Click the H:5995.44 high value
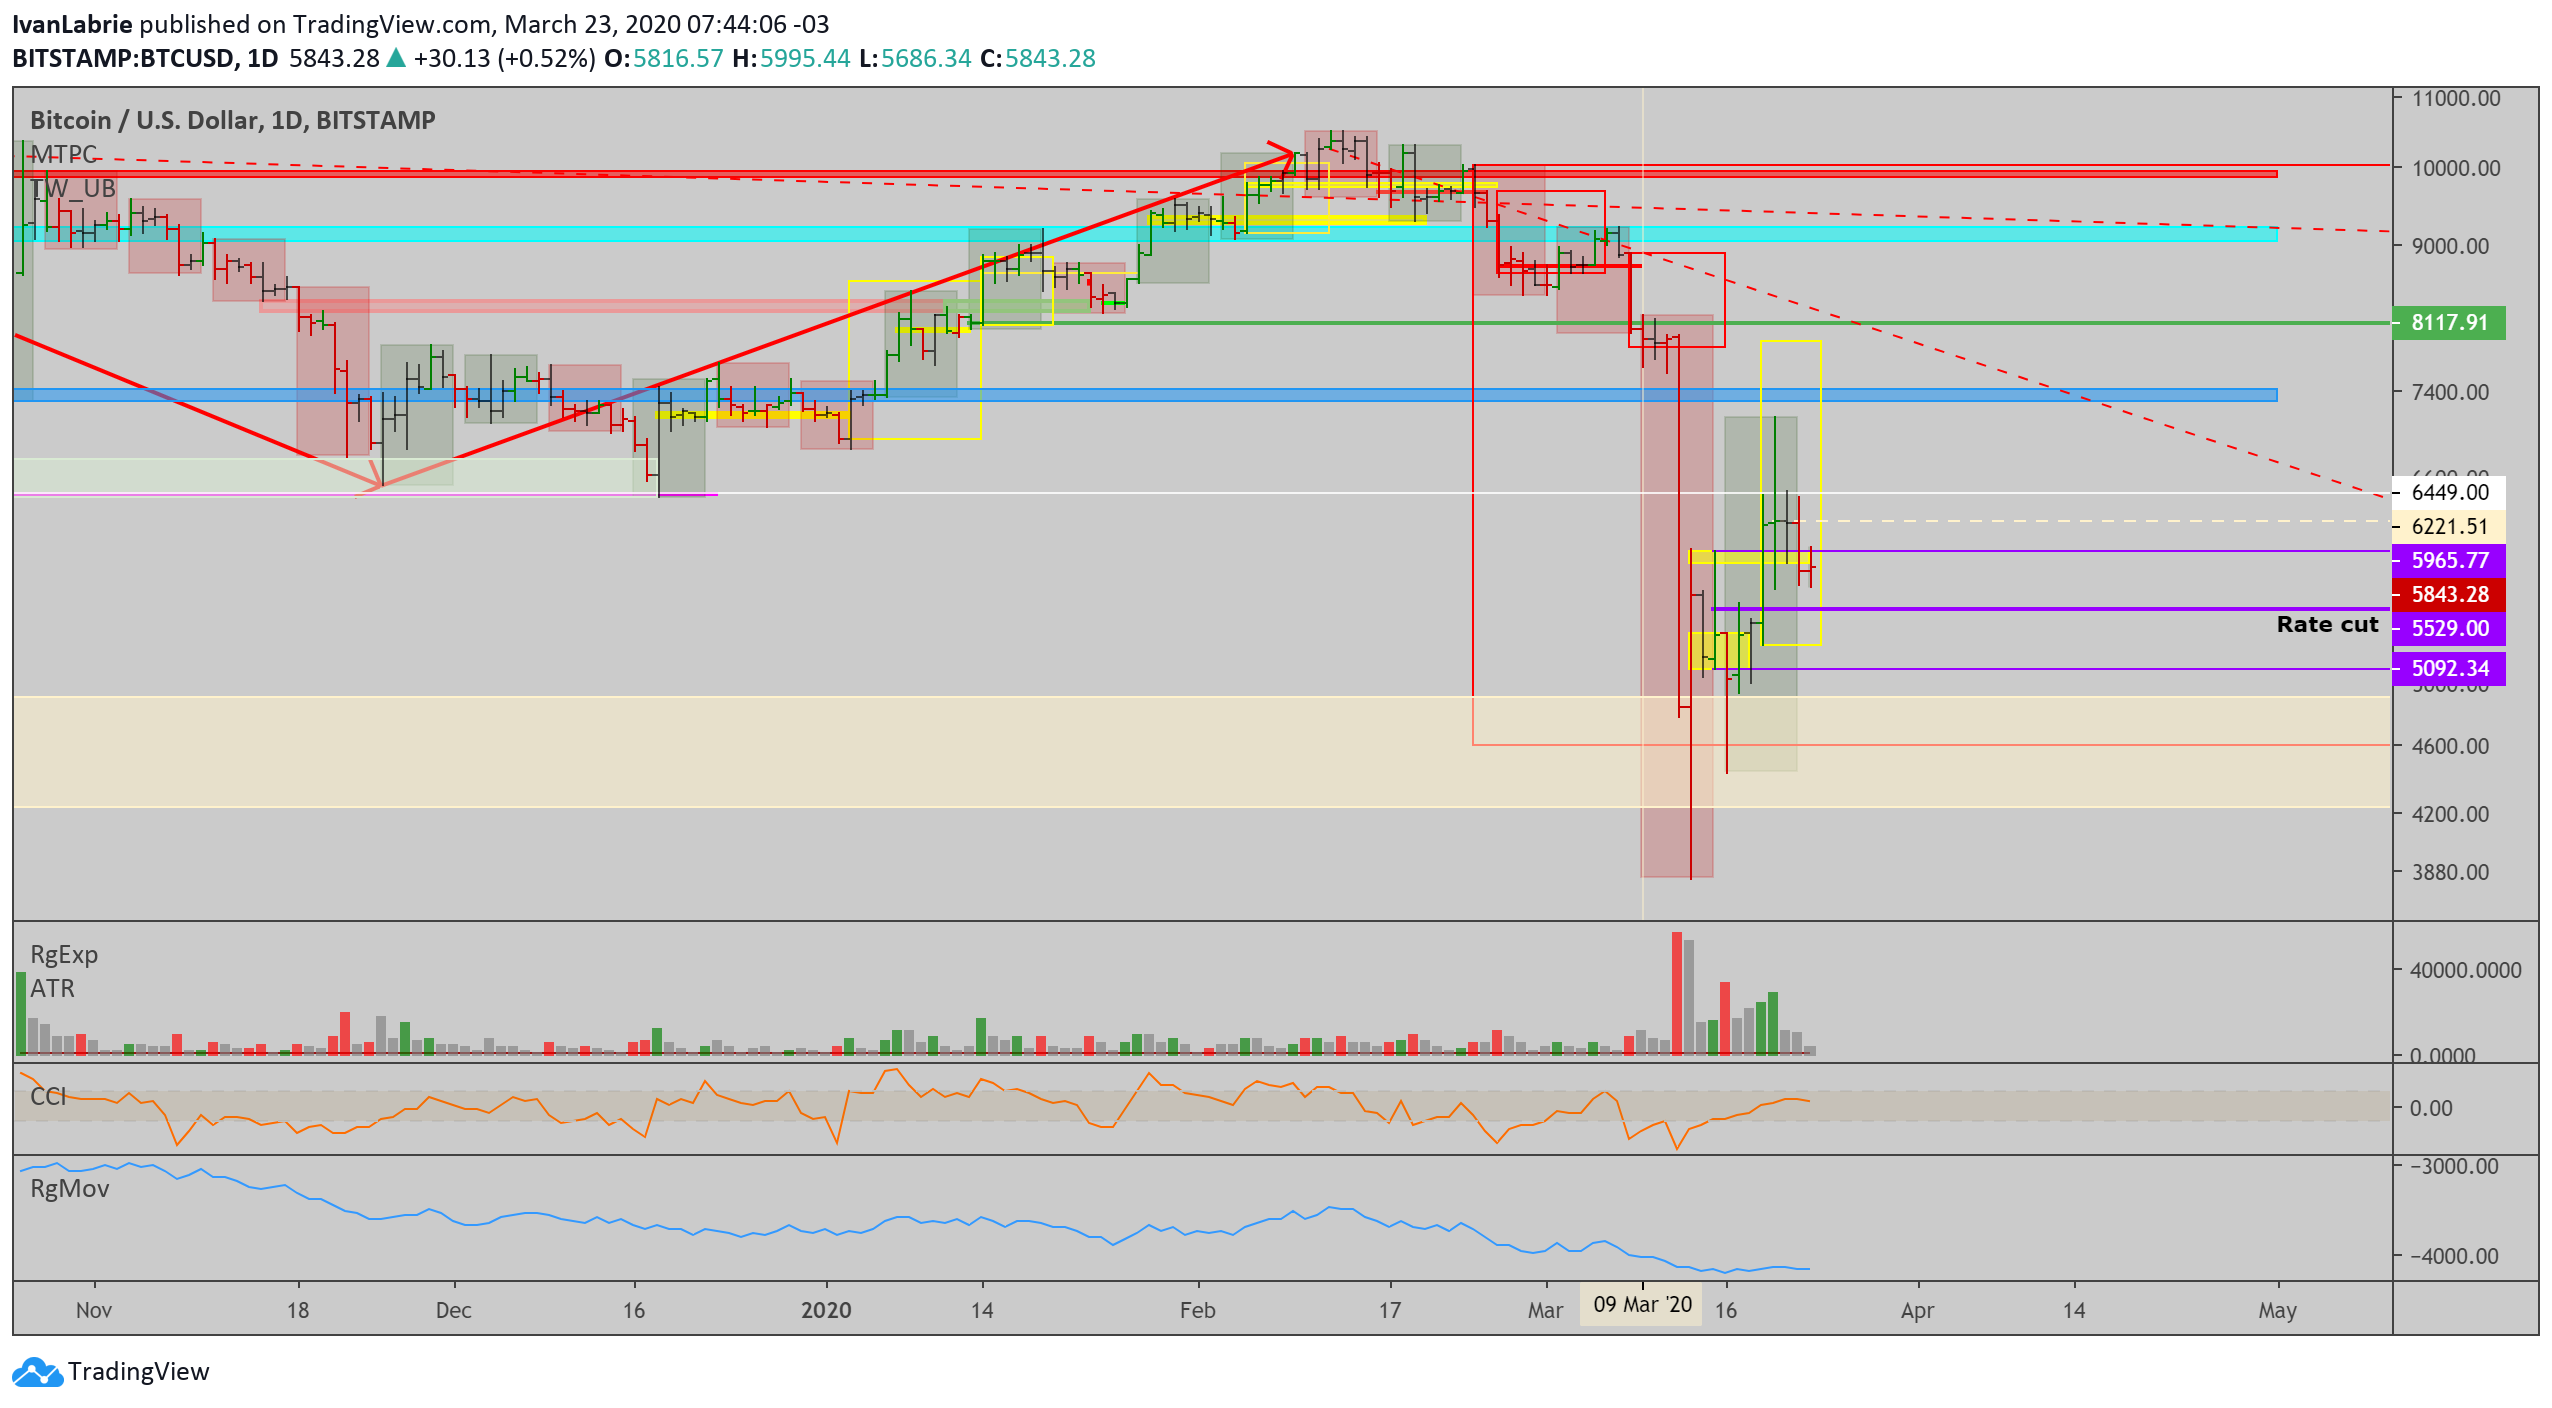Screen dimensions: 2552x1408 coord(791,59)
